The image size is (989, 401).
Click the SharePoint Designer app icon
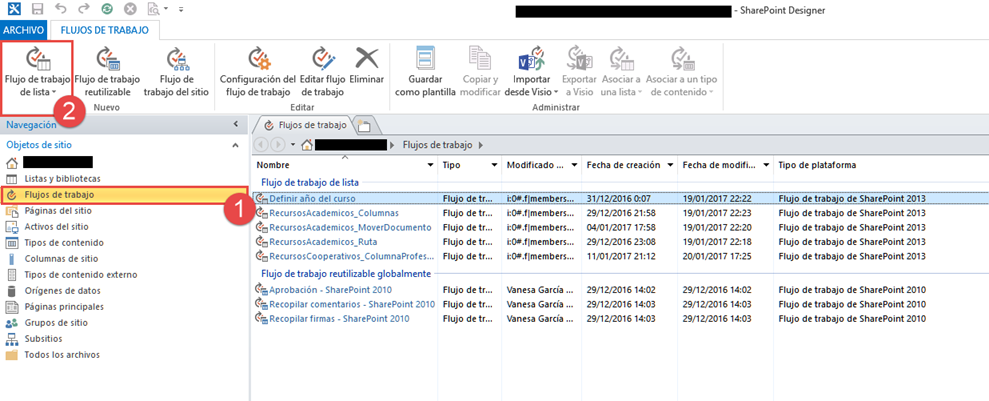click(x=13, y=9)
